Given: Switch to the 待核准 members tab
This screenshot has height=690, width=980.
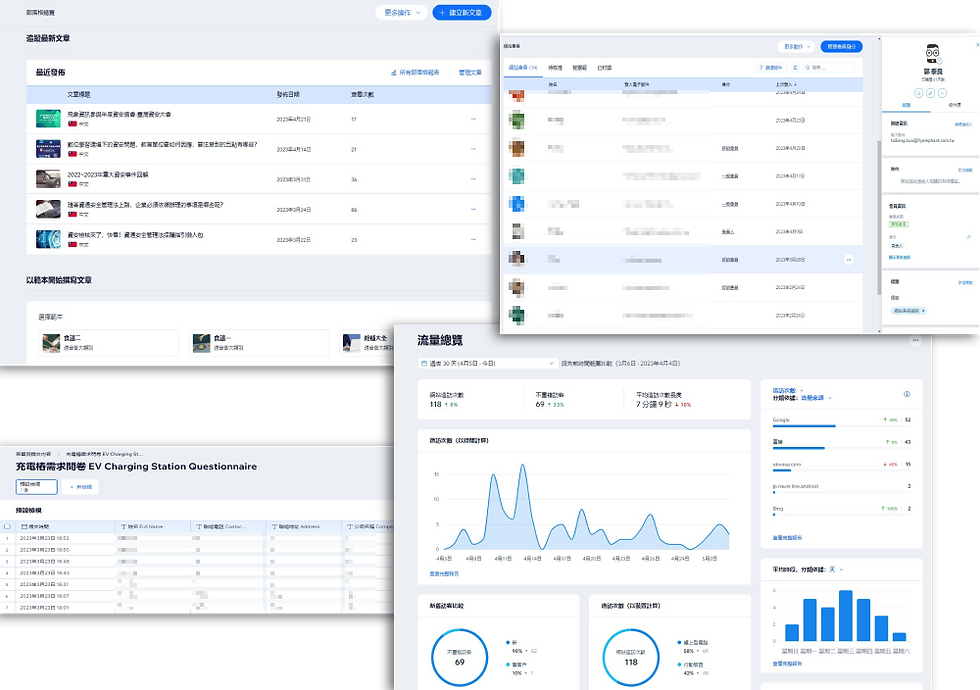Looking at the screenshot, I should (x=555, y=68).
